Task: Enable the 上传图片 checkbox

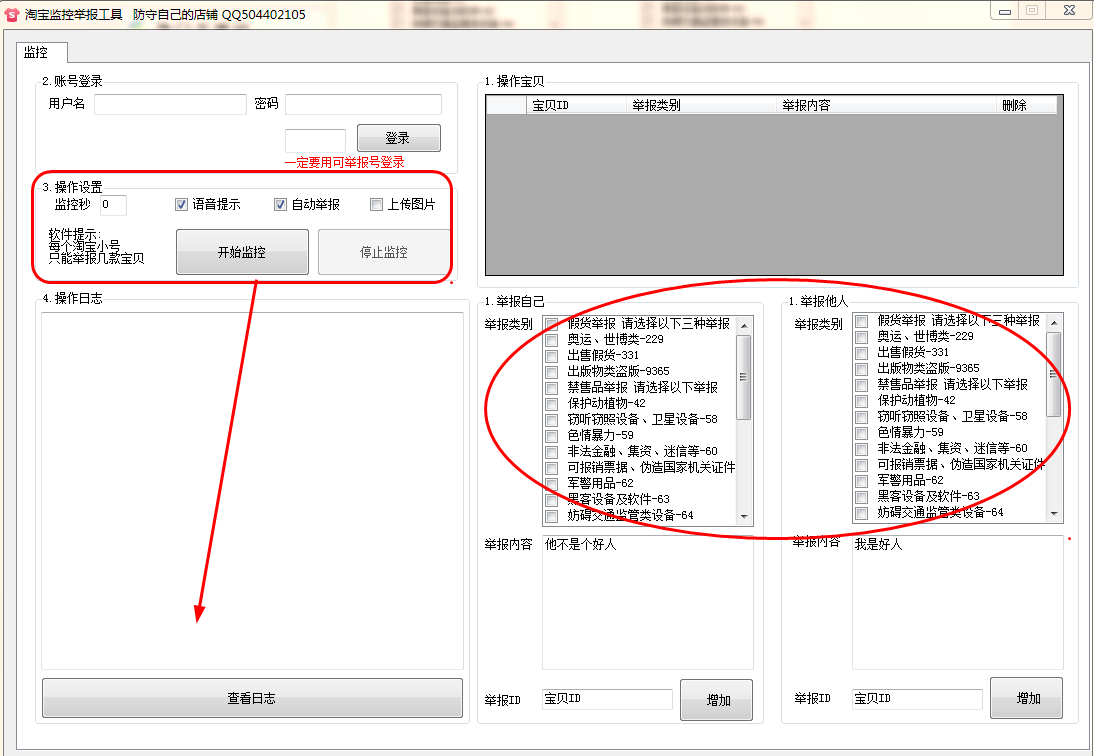Action: point(377,204)
